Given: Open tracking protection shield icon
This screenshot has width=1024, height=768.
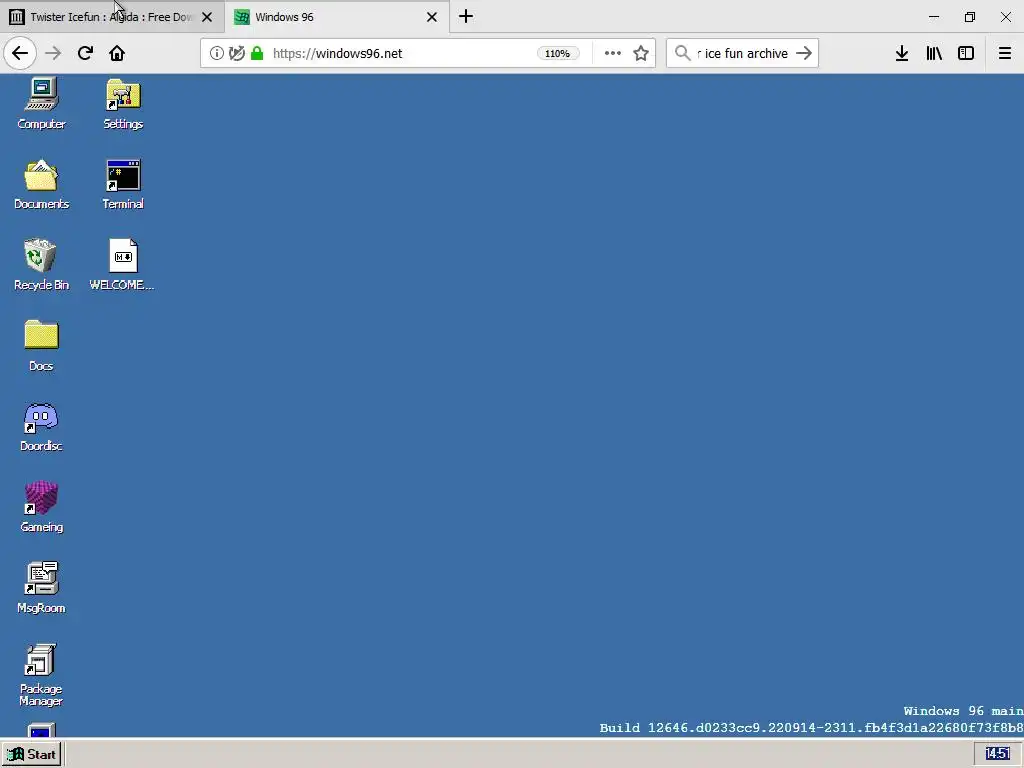Looking at the screenshot, I should 236,53.
